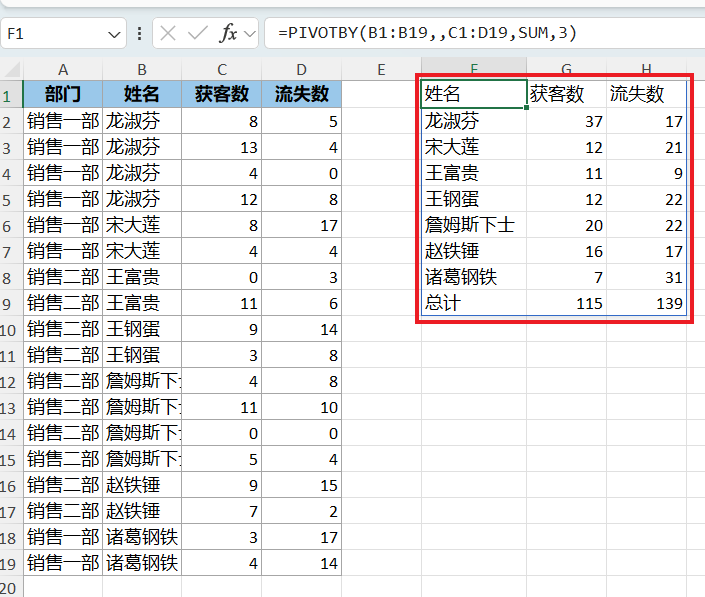The height and width of the screenshot is (597, 705).
Task: Select column E header
Action: (381, 70)
